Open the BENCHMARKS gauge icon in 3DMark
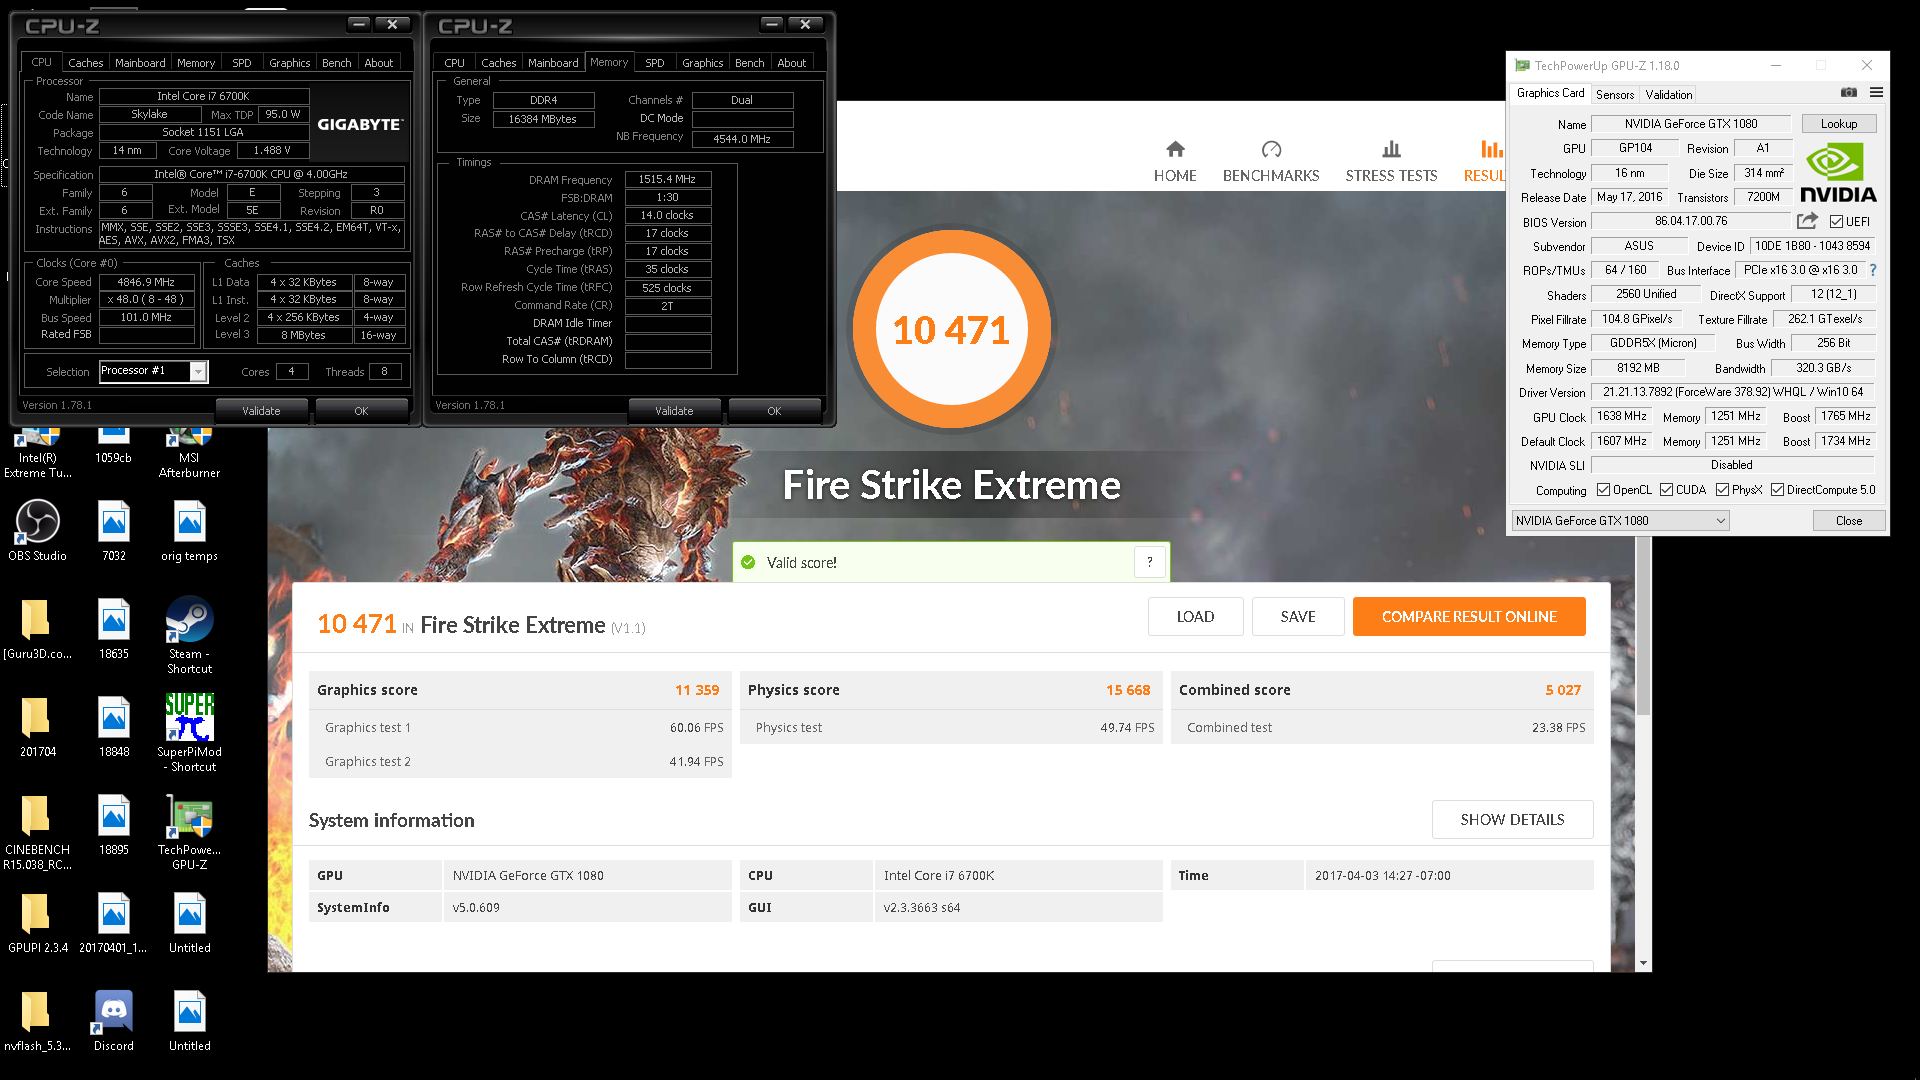 coord(1271,149)
